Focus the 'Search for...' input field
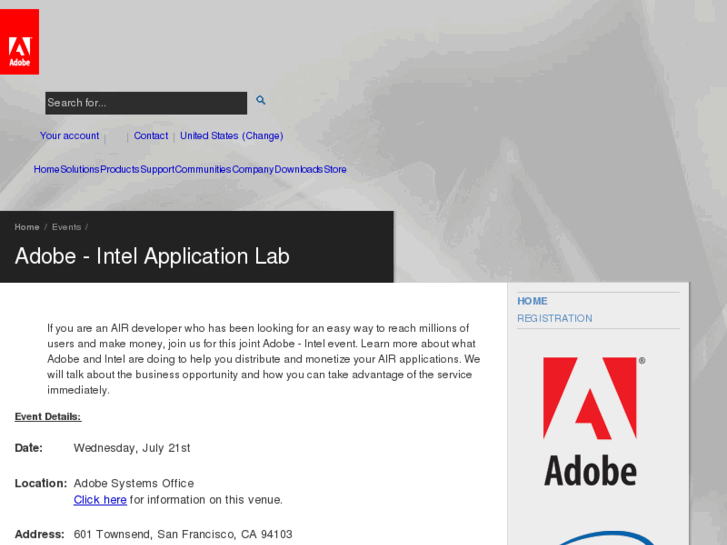 146,103
